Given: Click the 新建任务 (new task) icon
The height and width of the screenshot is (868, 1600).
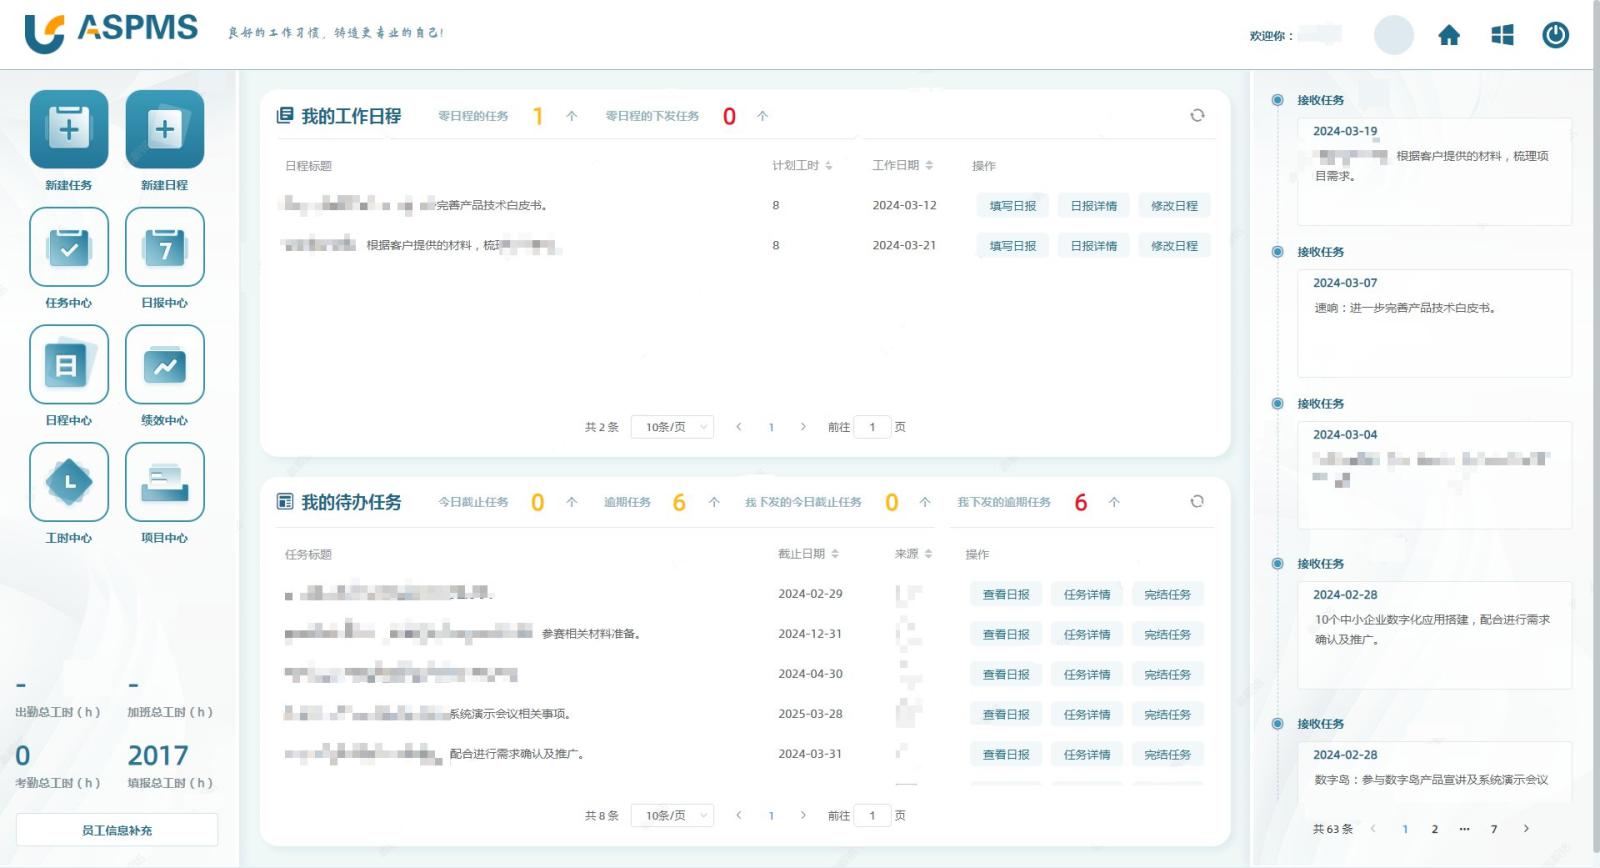Looking at the screenshot, I should [x=68, y=130].
